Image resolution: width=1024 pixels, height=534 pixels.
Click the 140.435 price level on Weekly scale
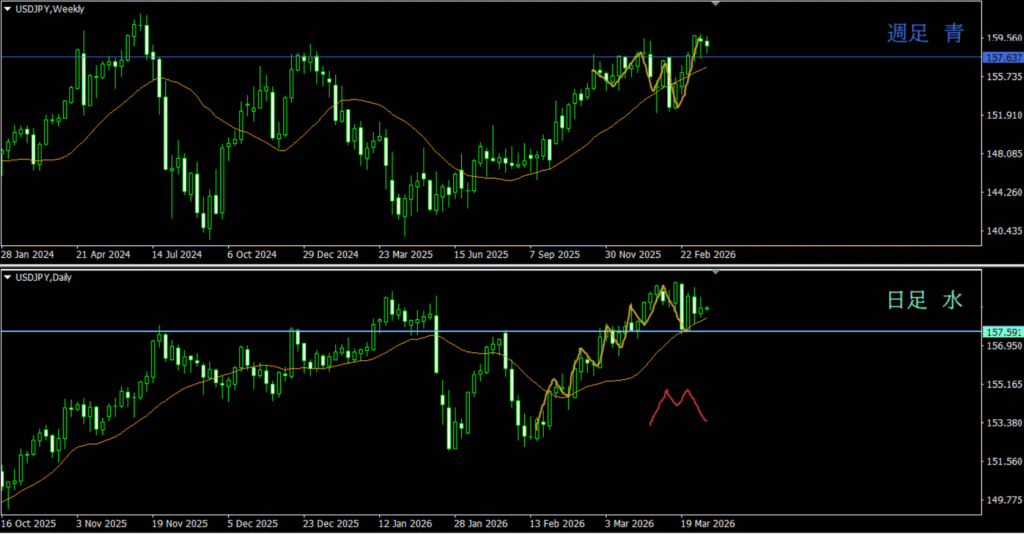point(1003,231)
